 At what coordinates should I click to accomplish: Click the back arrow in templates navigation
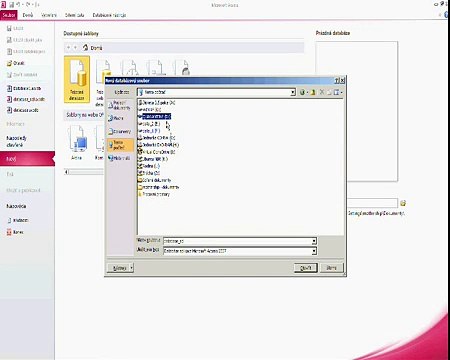(68, 48)
